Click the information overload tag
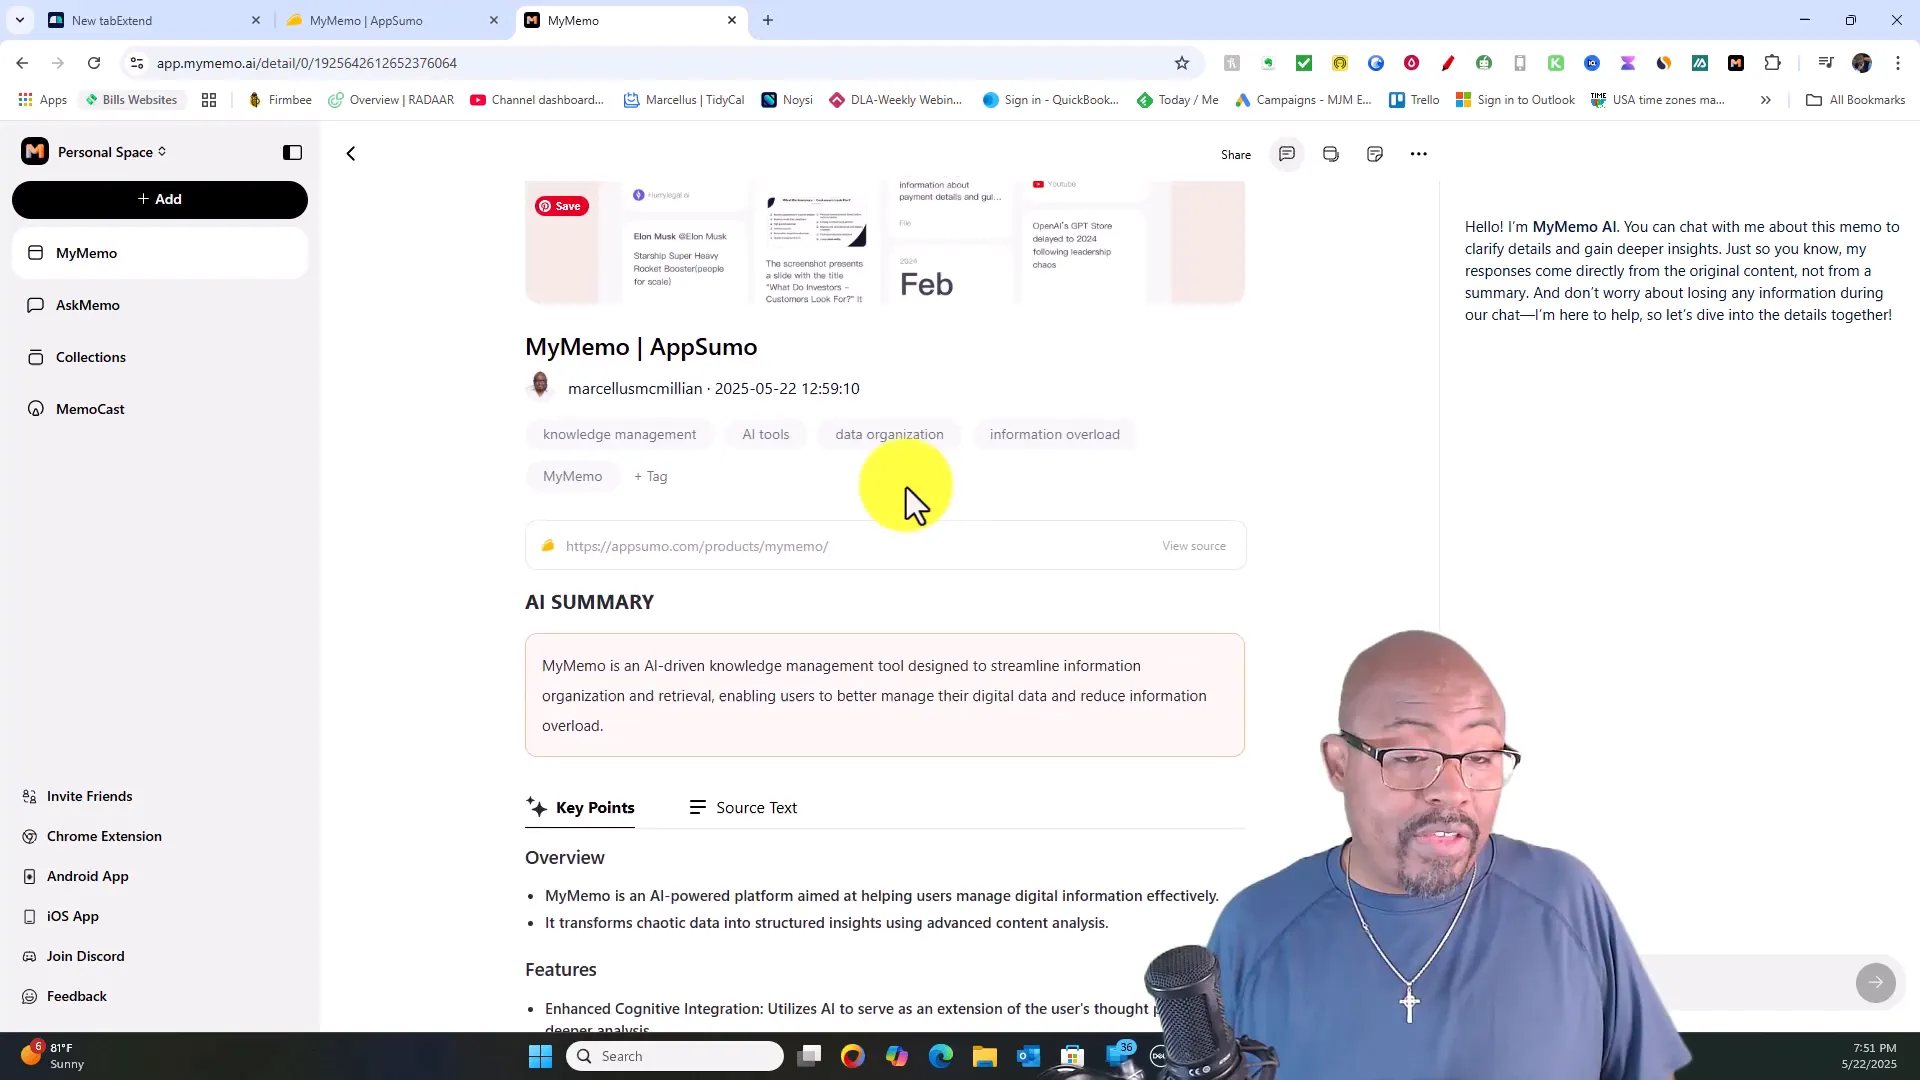The height and width of the screenshot is (1080, 1920). [1054, 434]
